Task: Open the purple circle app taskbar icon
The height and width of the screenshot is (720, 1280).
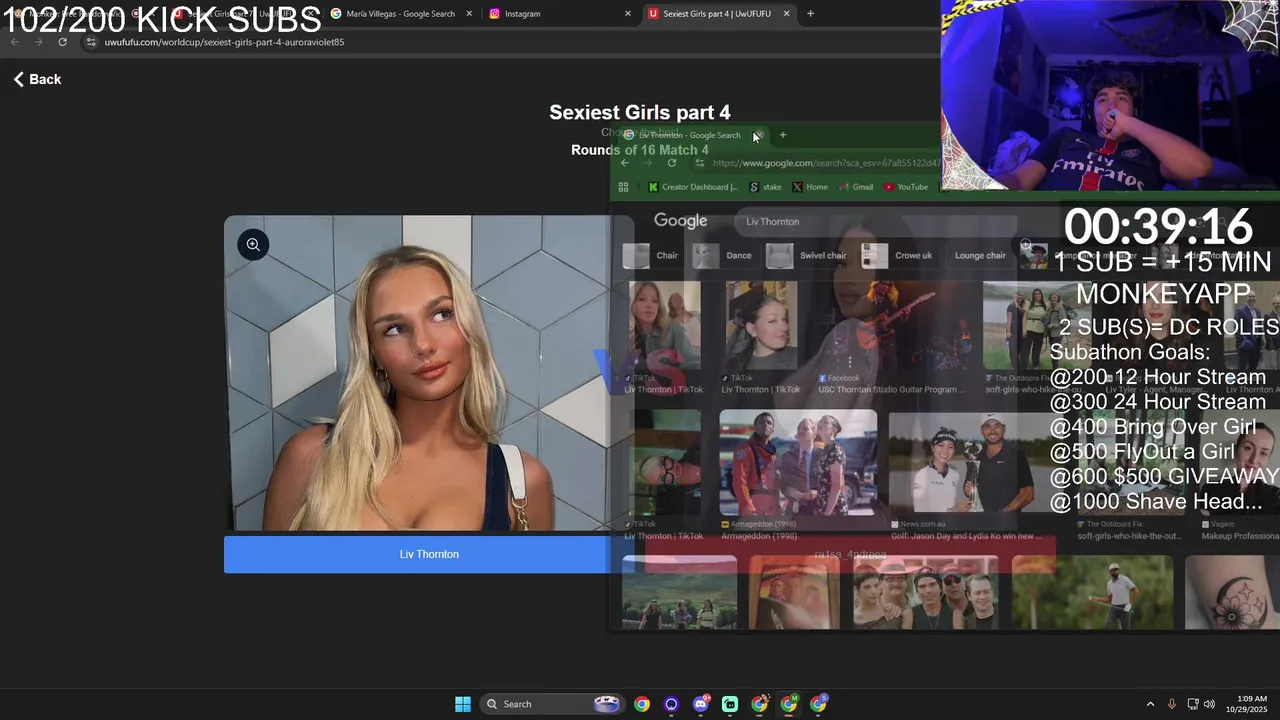Action: point(671,704)
